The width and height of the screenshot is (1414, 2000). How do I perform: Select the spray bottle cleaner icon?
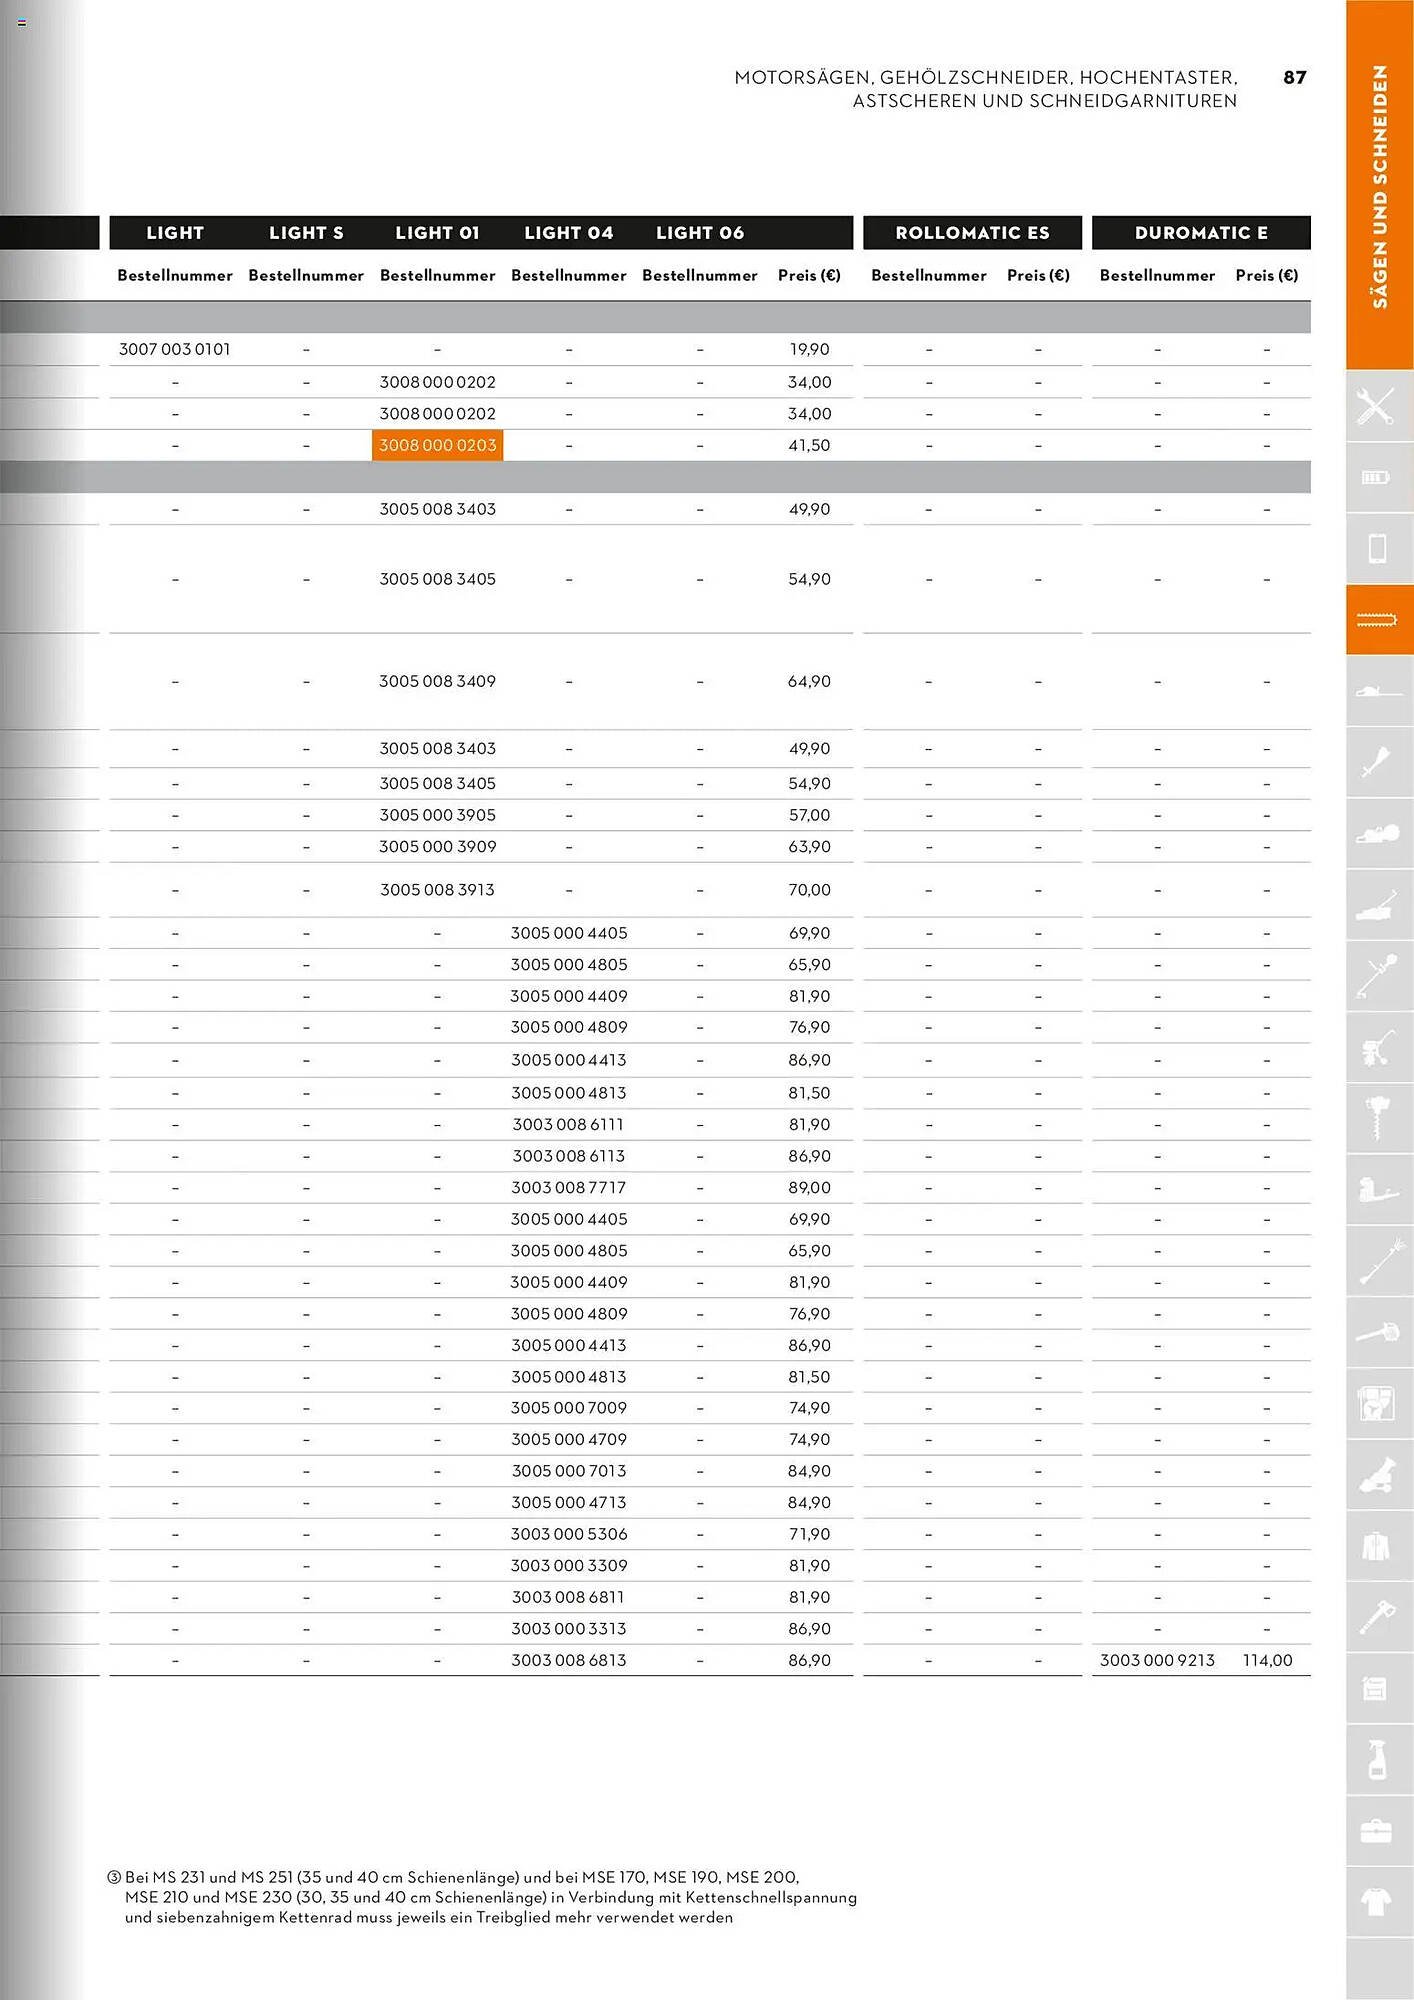point(1379,1760)
